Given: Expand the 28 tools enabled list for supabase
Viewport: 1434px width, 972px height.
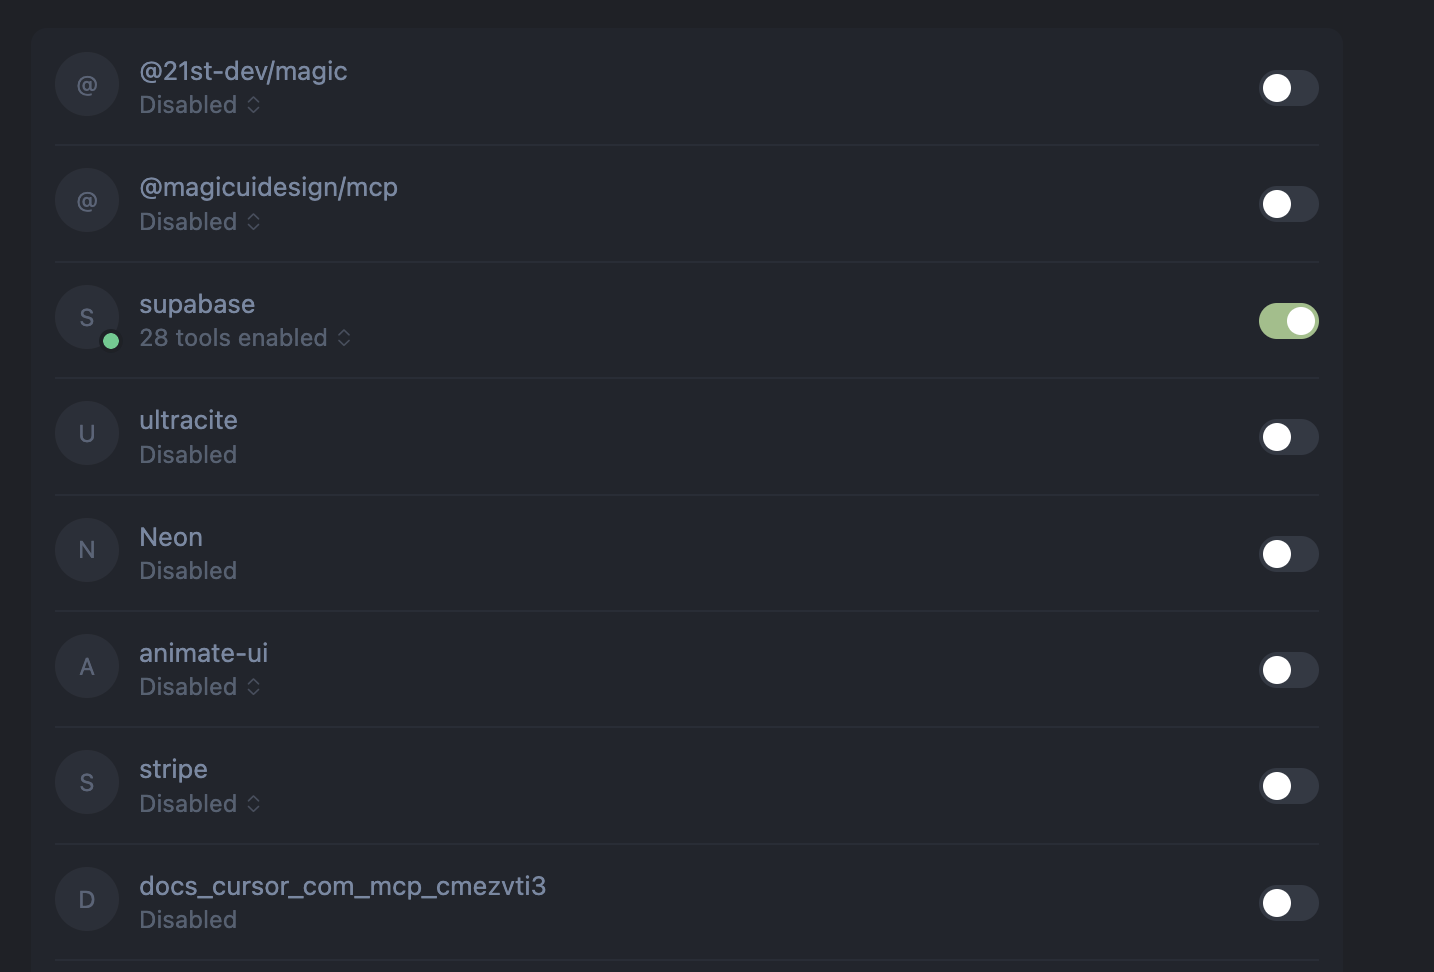Looking at the screenshot, I should [245, 338].
